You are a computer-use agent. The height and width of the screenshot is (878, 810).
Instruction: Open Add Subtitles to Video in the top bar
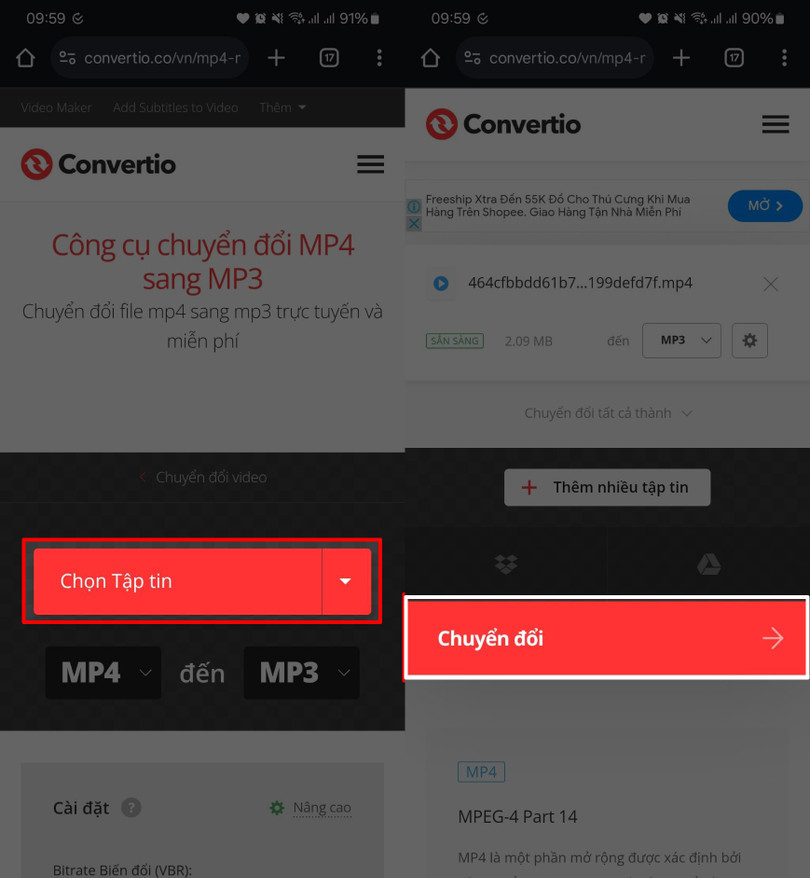coord(176,108)
